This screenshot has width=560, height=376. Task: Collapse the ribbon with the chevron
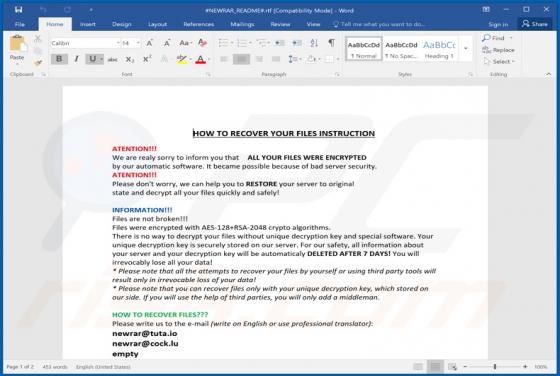click(549, 74)
